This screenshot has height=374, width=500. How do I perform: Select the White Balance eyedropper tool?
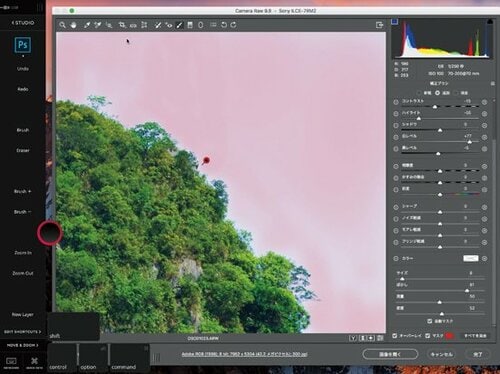[87, 25]
